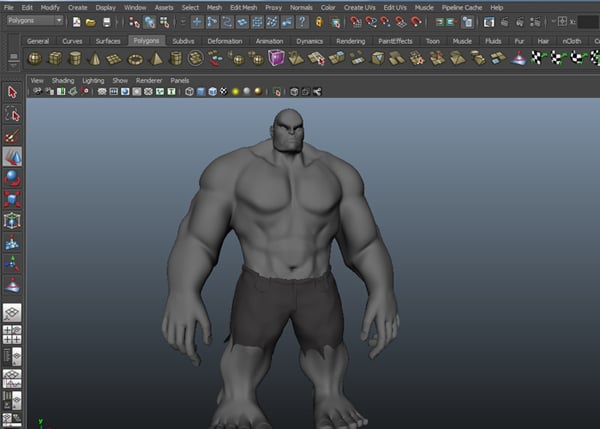This screenshot has width=600, height=429.
Task: Open the Pipeline Cache menu
Action: (x=462, y=7)
